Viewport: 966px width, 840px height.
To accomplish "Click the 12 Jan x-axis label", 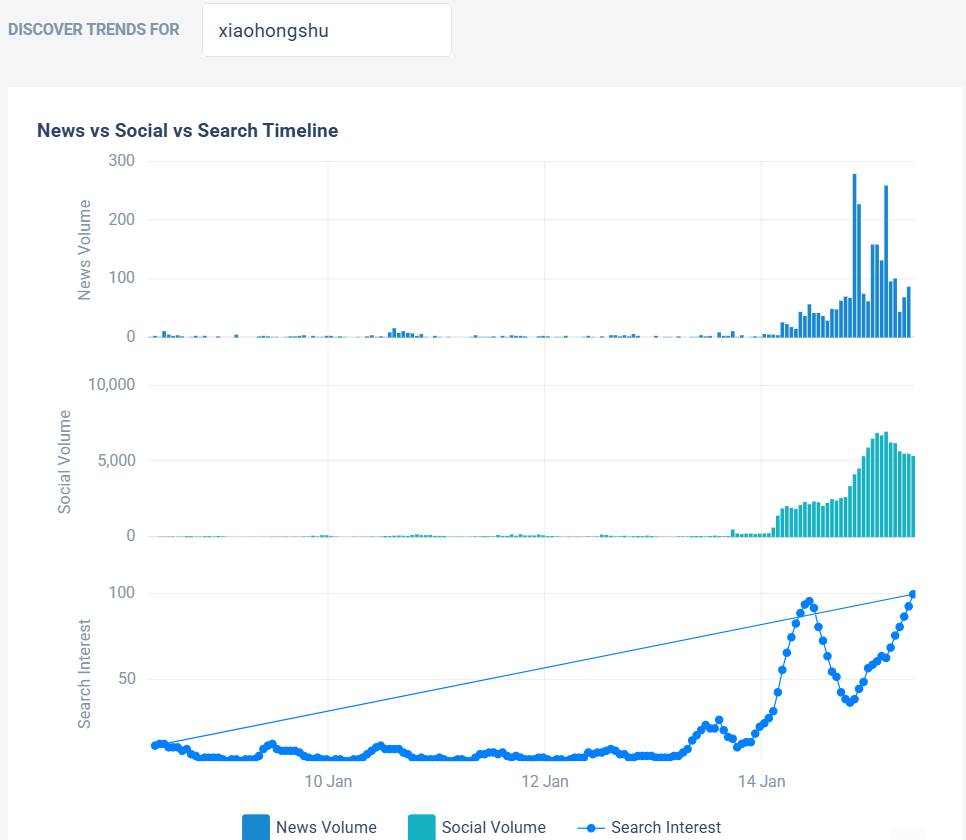I will point(545,781).
